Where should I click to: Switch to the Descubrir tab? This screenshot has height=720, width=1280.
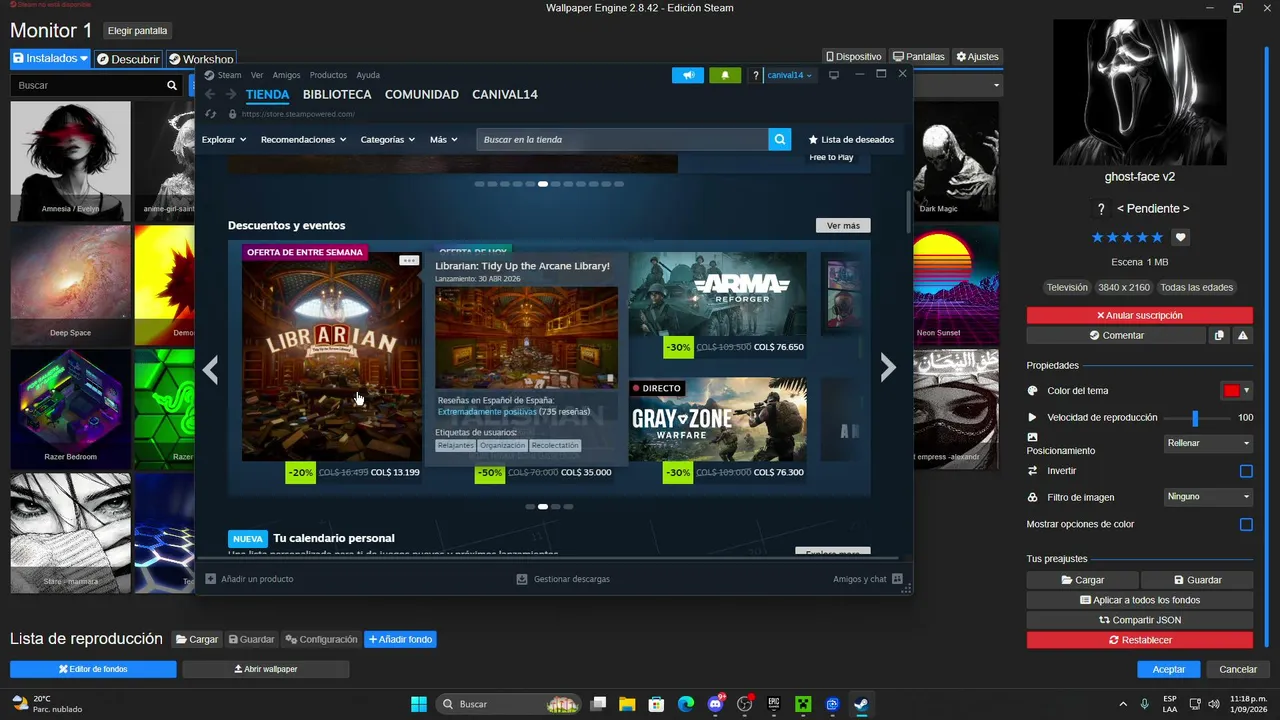tap(128, 59)
